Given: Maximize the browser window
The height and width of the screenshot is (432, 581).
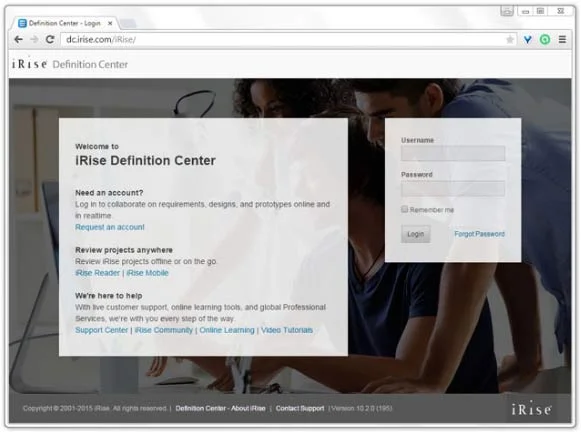Looking at the screenshot, I should (541, 11).
